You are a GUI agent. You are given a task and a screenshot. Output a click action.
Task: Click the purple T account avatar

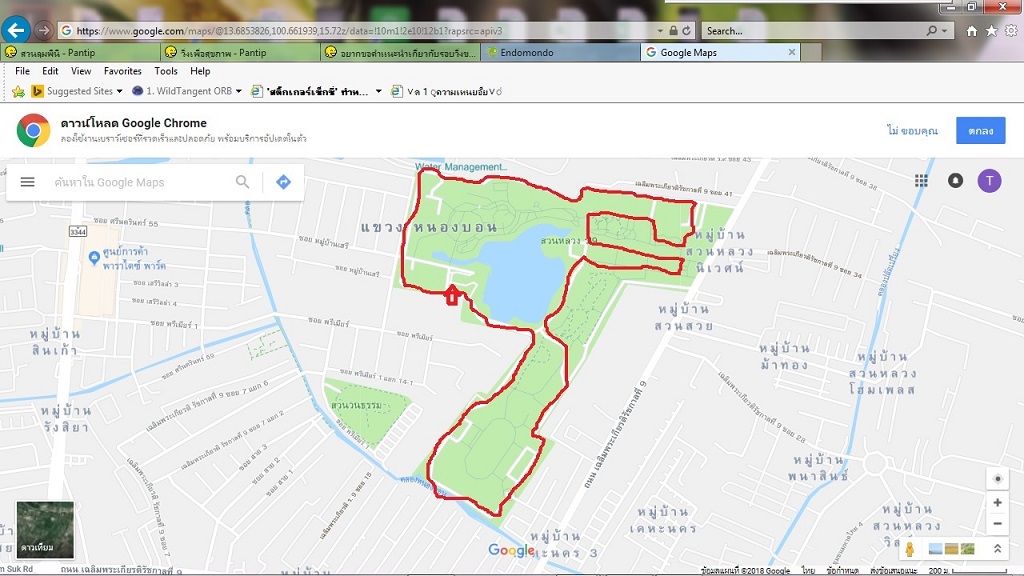click(x=989, y=180)
